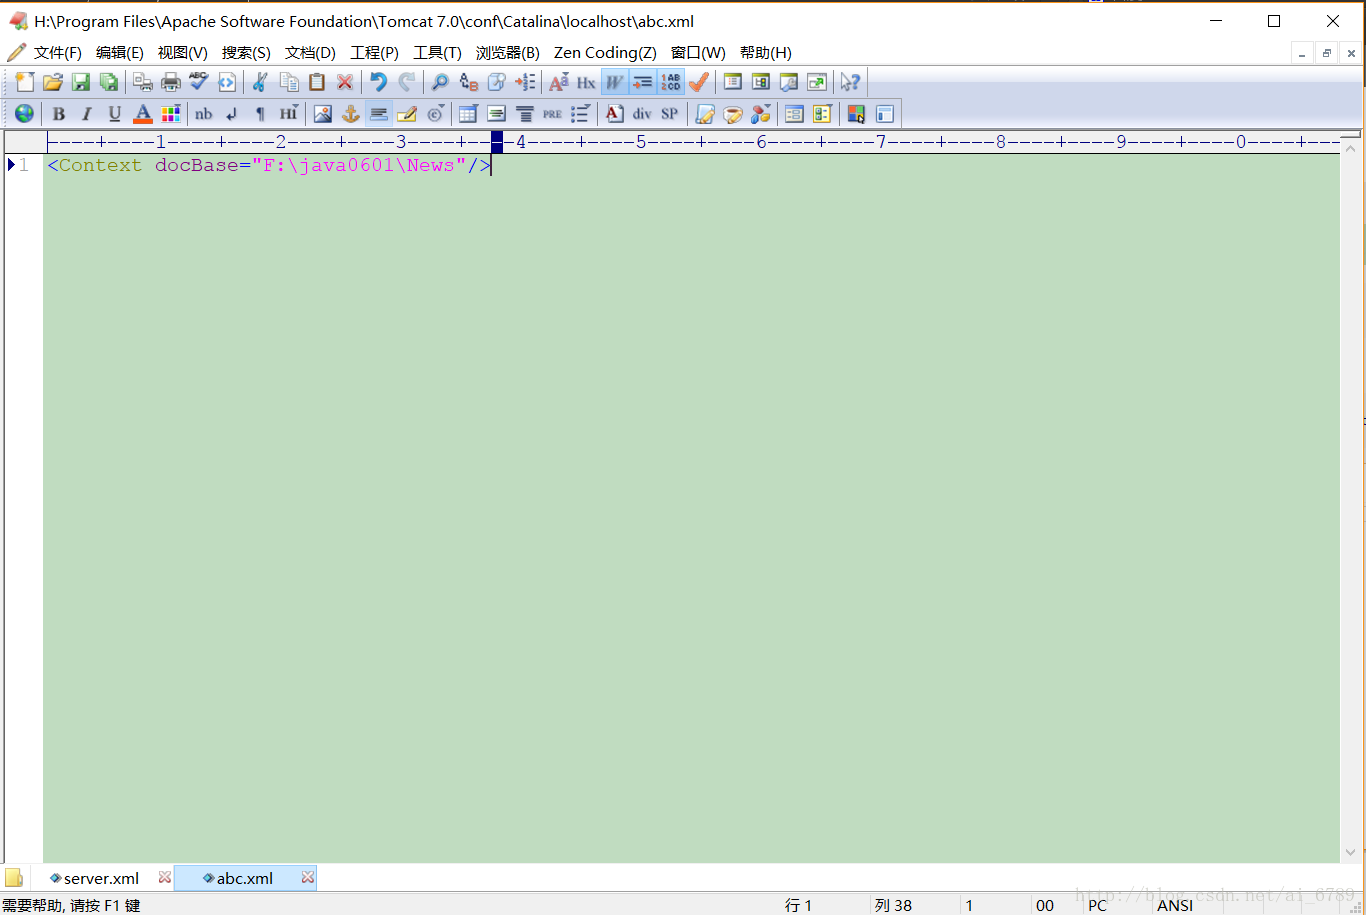Apply underline HTML tag
The width and height of the screenshot is (1366, 915).
(x=115, y=113)
